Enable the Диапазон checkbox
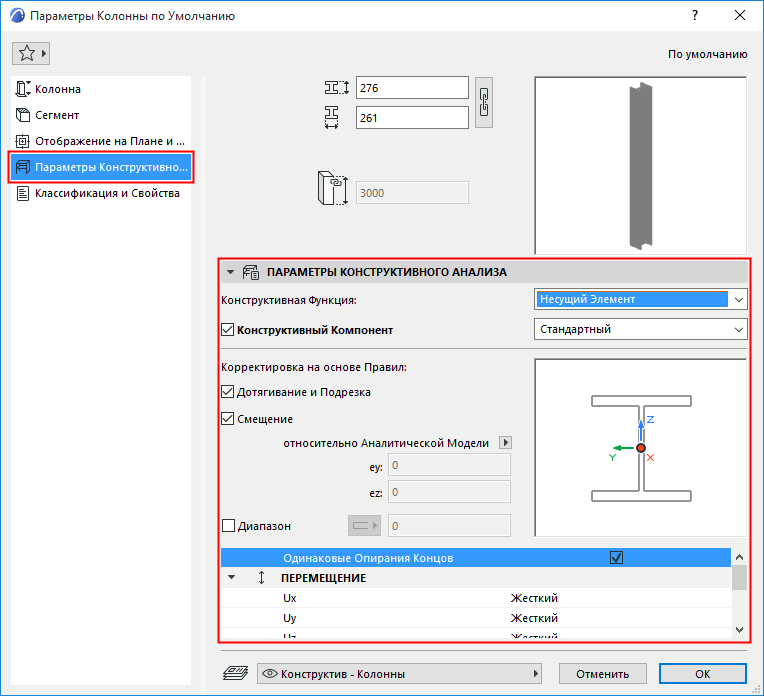 (x=228, y=525)
